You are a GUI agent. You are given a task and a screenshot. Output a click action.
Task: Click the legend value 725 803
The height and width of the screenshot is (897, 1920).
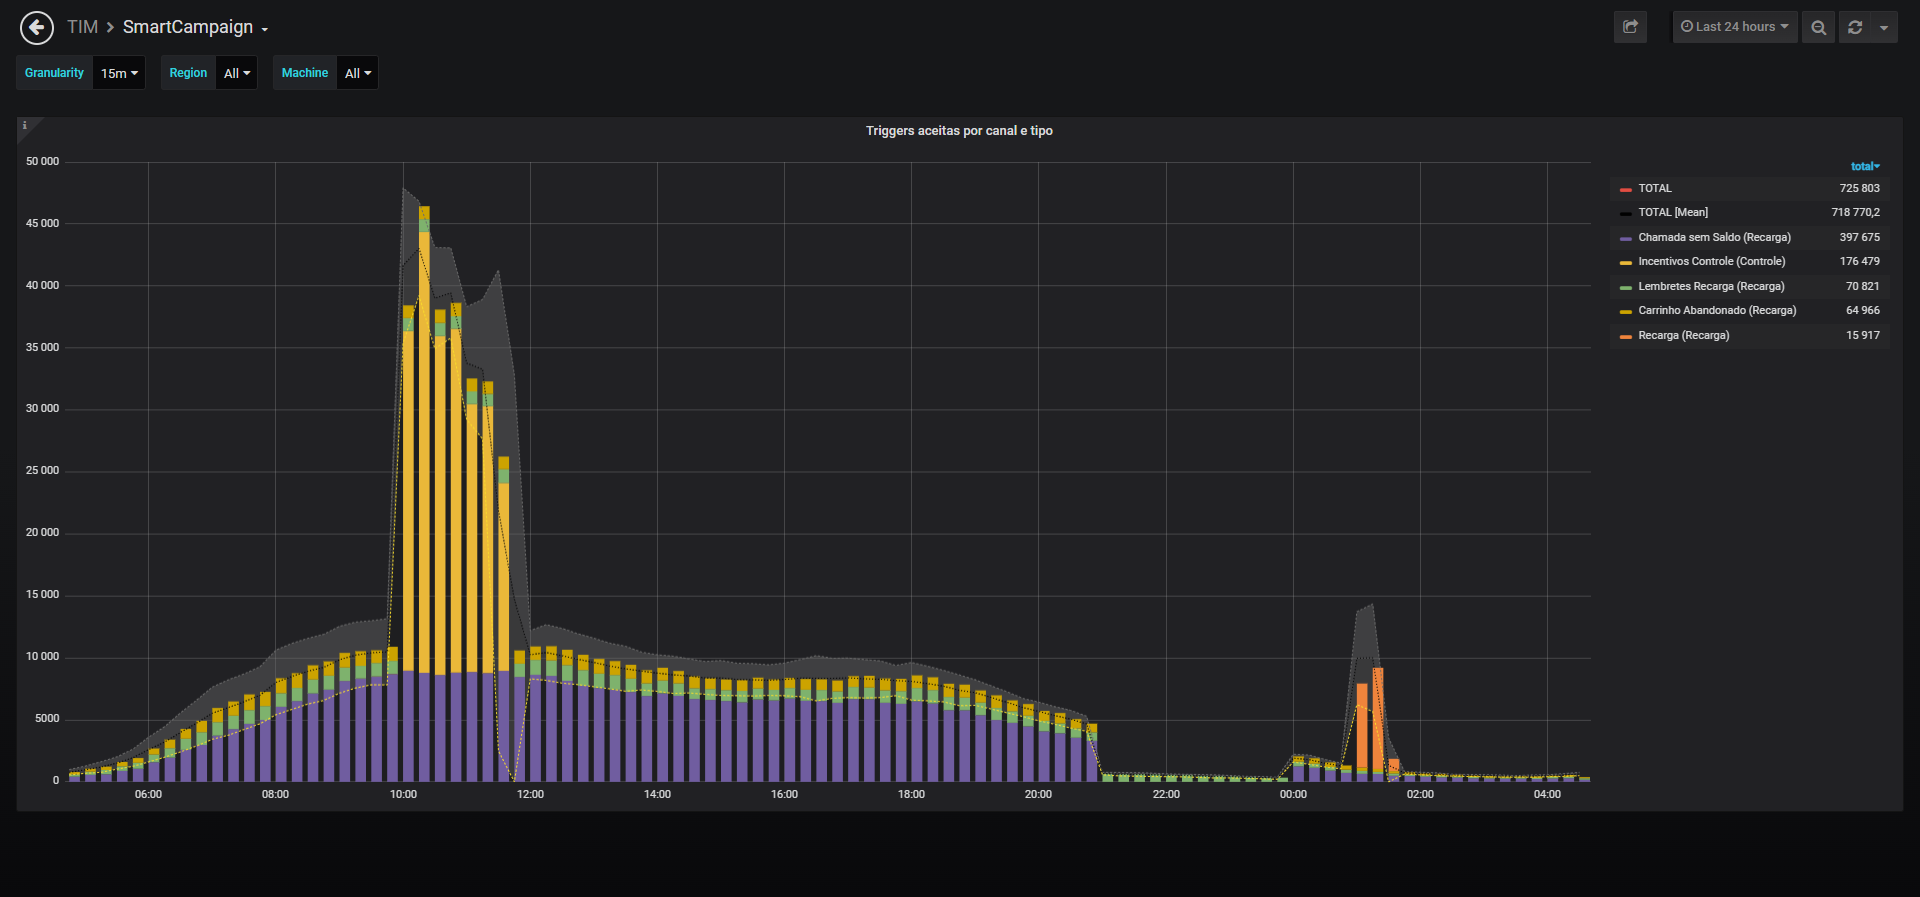click(1859, 188)
